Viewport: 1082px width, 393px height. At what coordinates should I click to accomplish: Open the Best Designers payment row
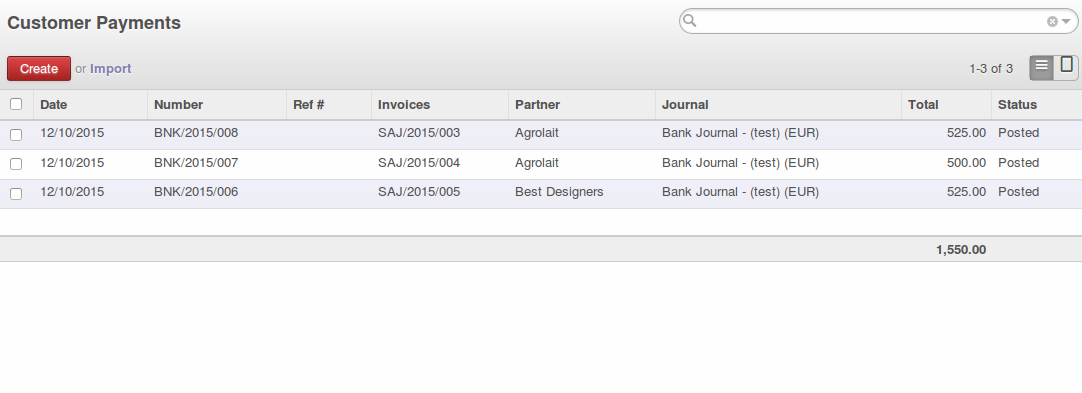tap(541, 194)
